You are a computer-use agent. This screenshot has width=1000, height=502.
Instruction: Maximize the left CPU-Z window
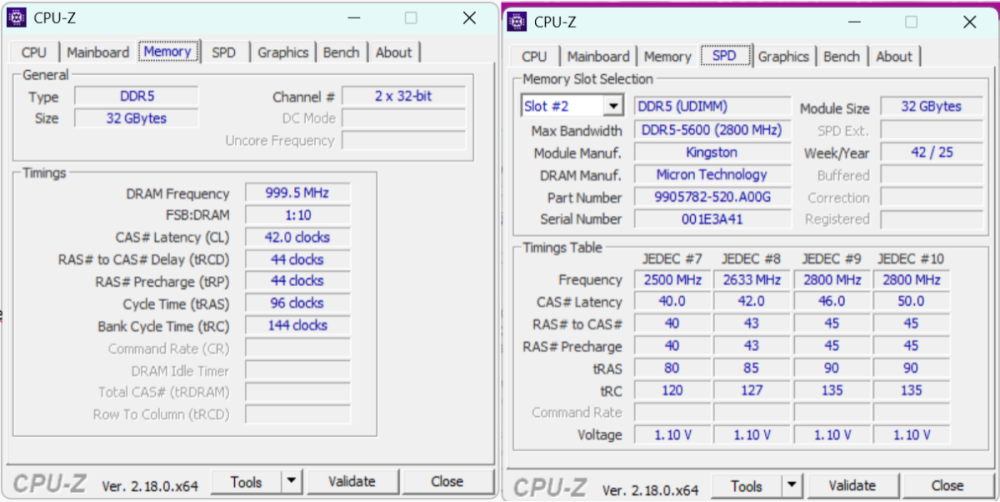[411, 18]
